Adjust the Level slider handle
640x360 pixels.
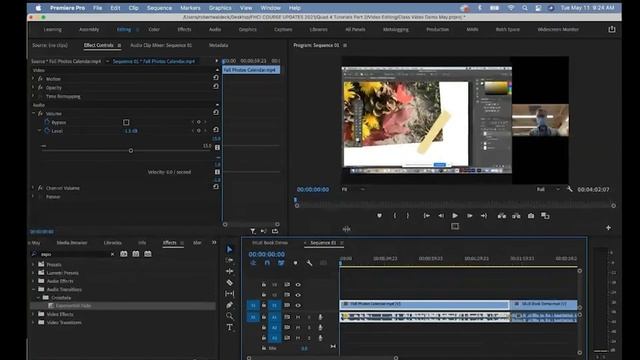point(131,151)
